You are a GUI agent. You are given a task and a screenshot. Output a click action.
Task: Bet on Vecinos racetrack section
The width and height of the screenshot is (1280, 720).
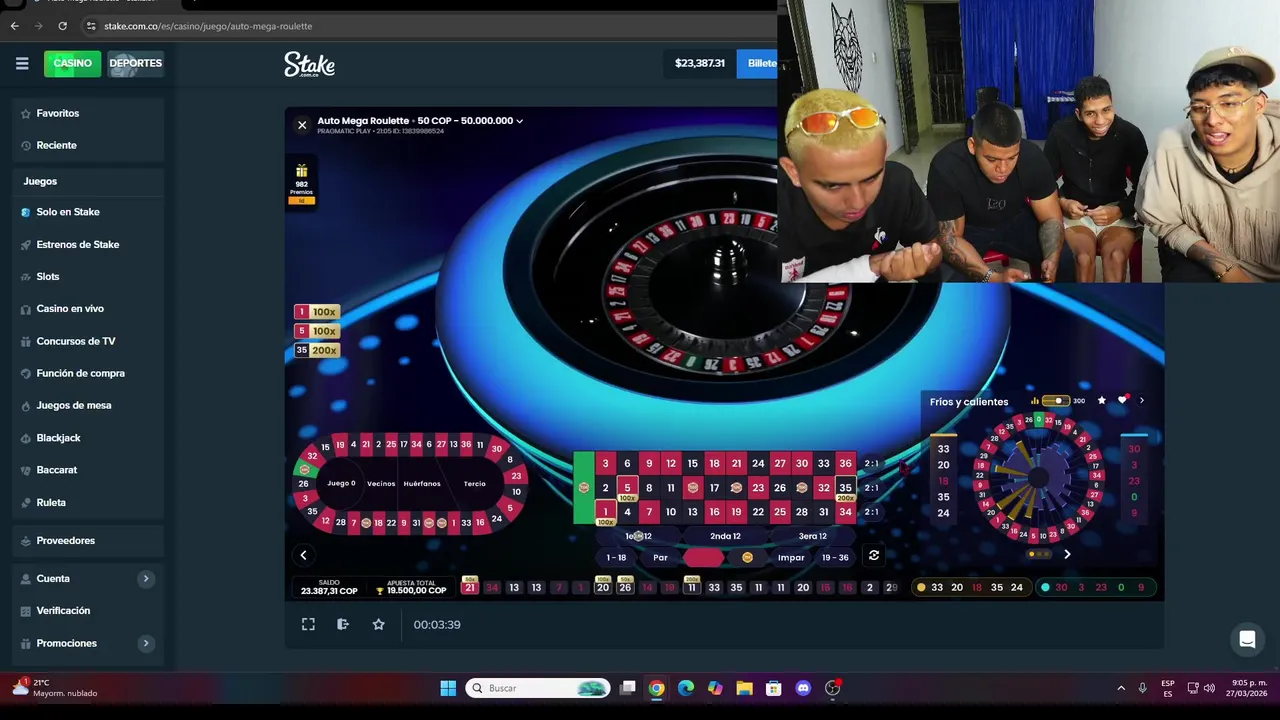click(381, 483)
